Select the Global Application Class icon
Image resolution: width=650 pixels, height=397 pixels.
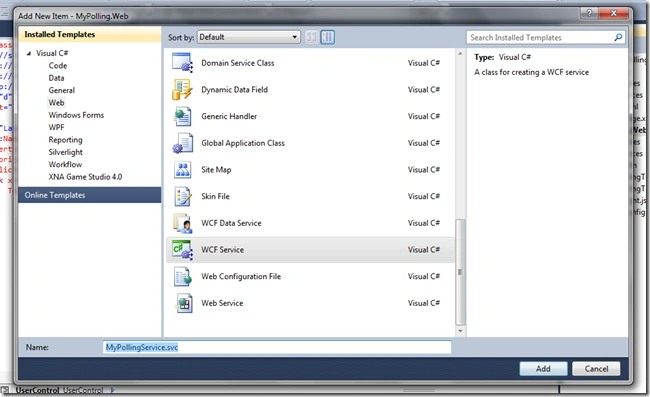(182, 143)
